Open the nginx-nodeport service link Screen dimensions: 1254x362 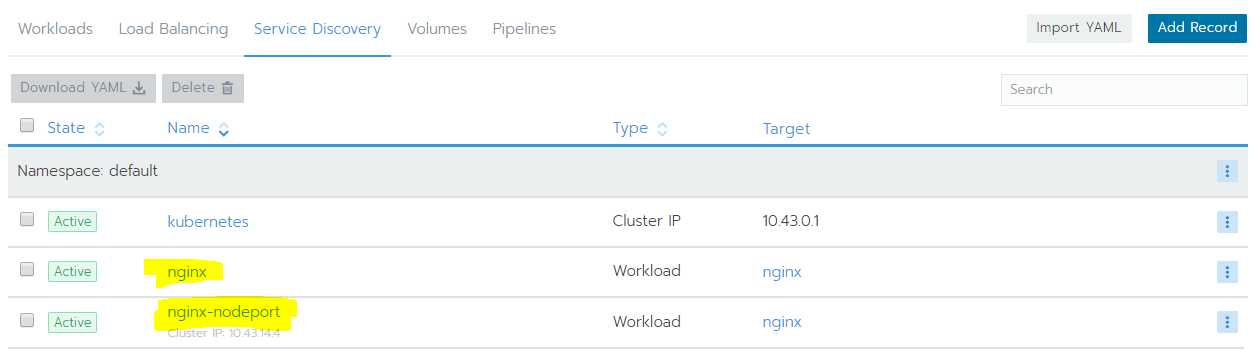(224, 312)
